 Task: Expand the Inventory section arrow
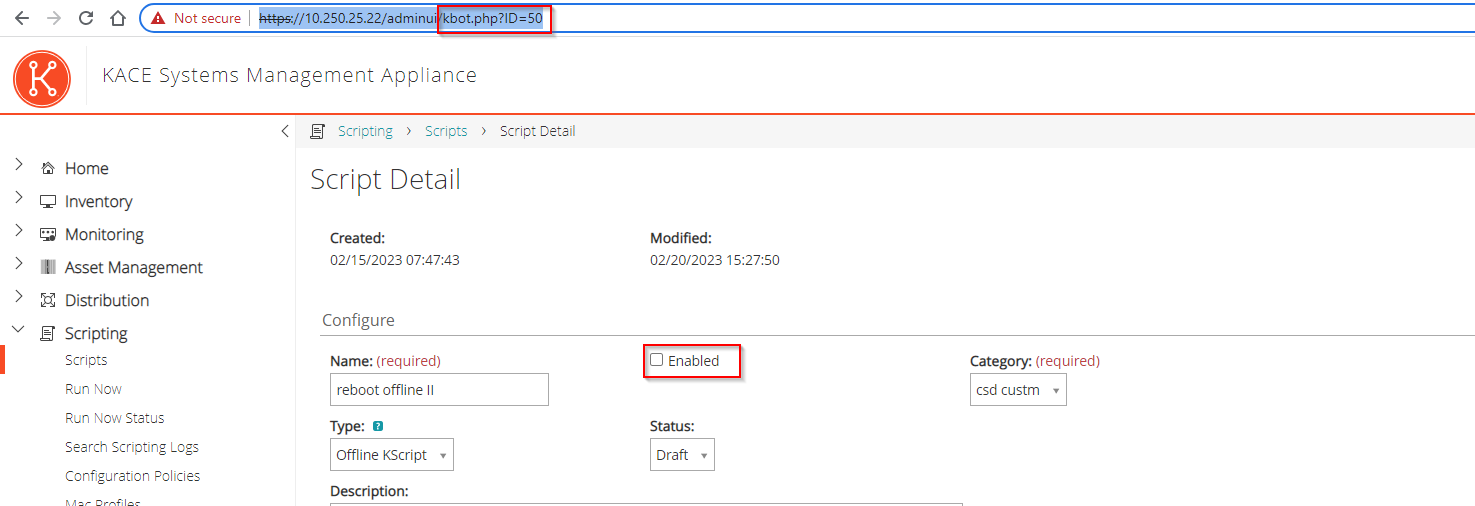(x=18, y=198)
